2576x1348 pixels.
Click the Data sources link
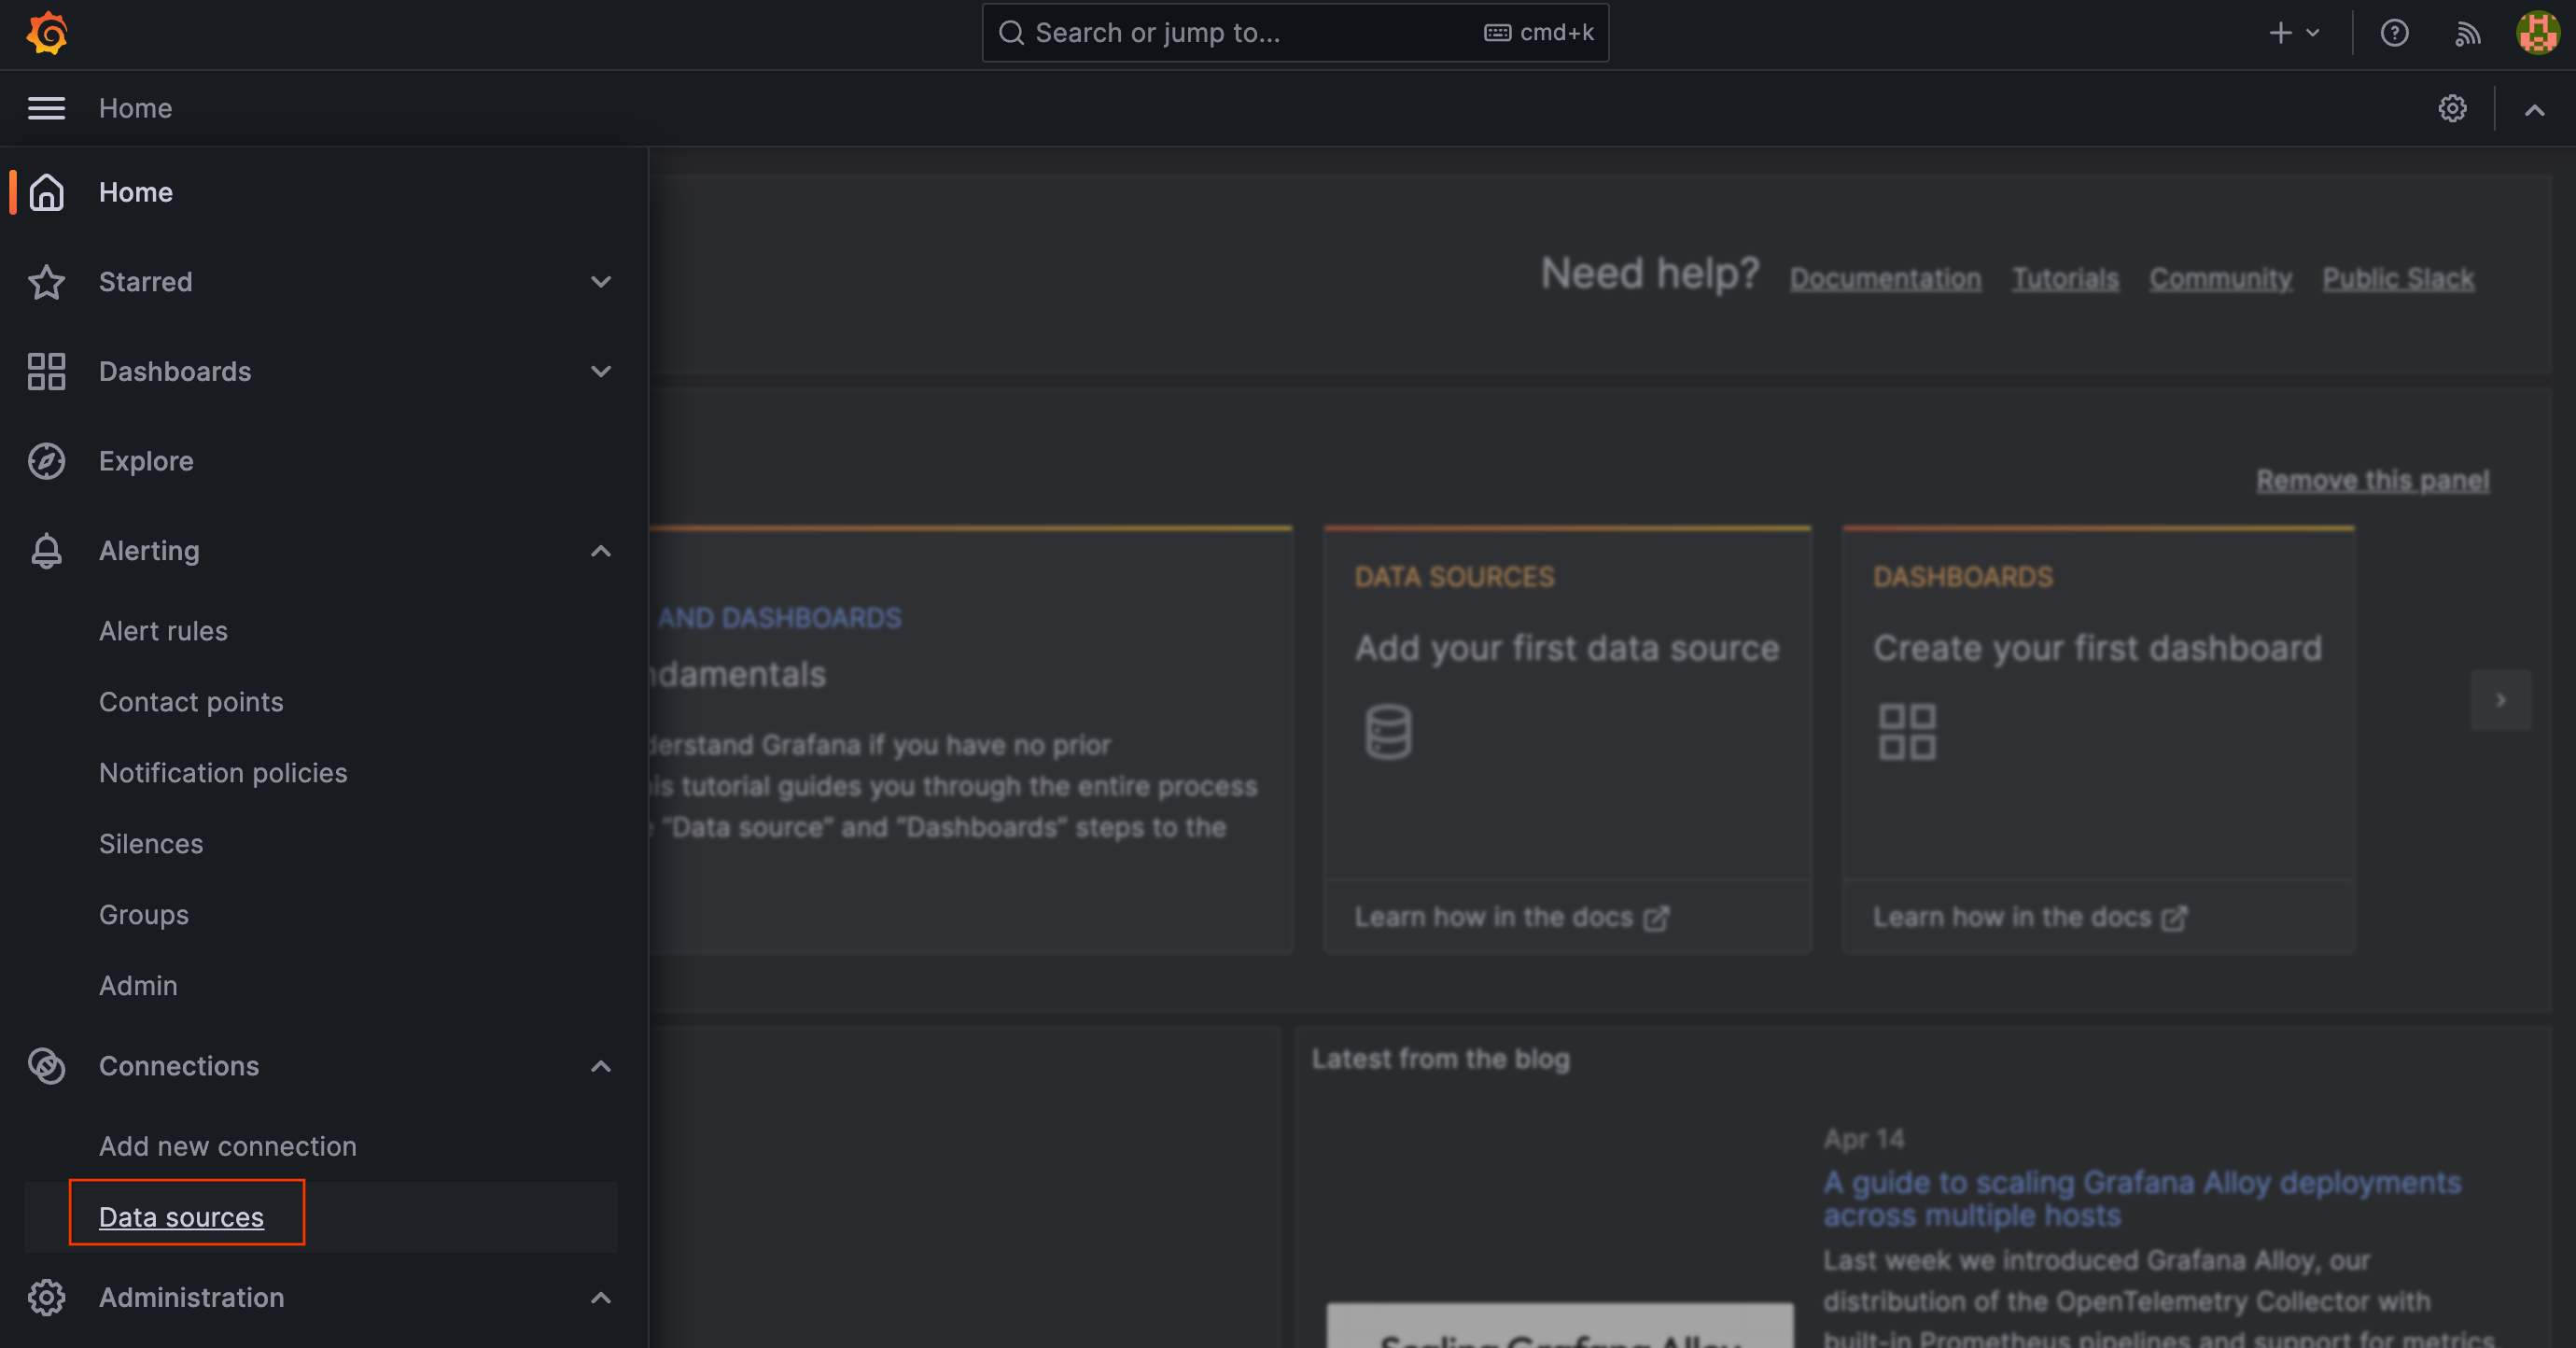180,1215
